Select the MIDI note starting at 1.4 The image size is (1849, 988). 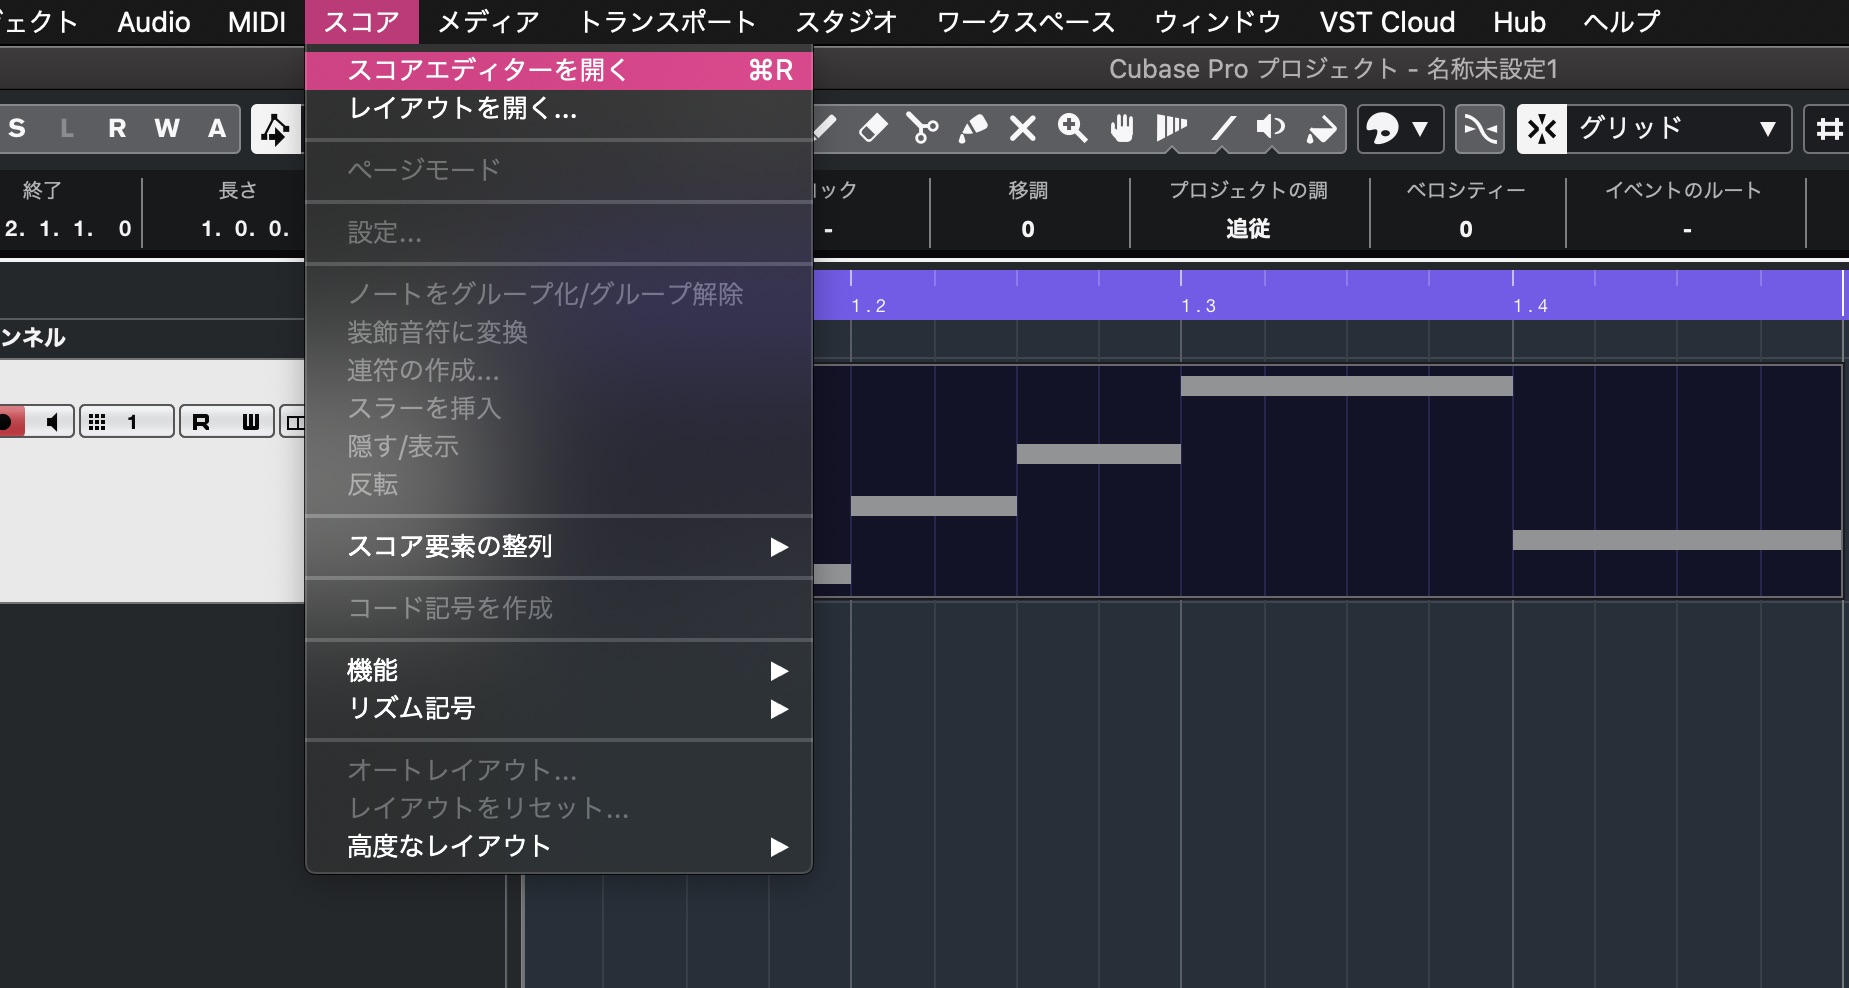[x=1677, y=540]
